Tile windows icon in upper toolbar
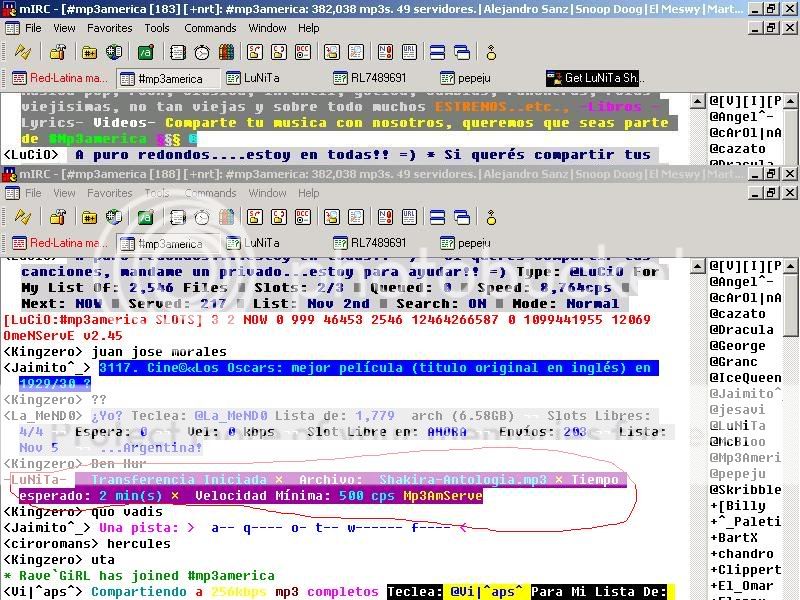The image size is (800, 600). click(437, 52)
